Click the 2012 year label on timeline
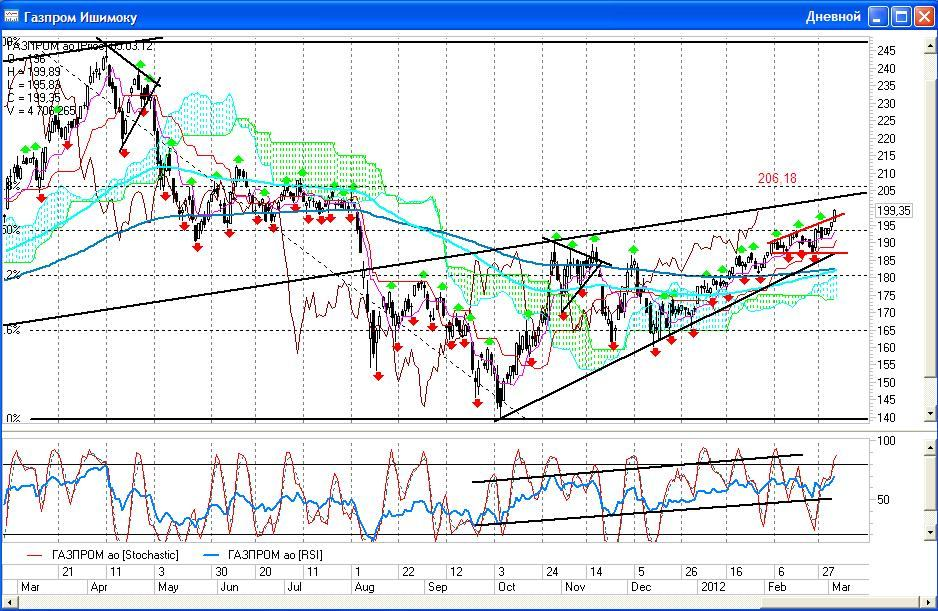The image size is (938, 611). pyautogui.click(x=712, y=586)
